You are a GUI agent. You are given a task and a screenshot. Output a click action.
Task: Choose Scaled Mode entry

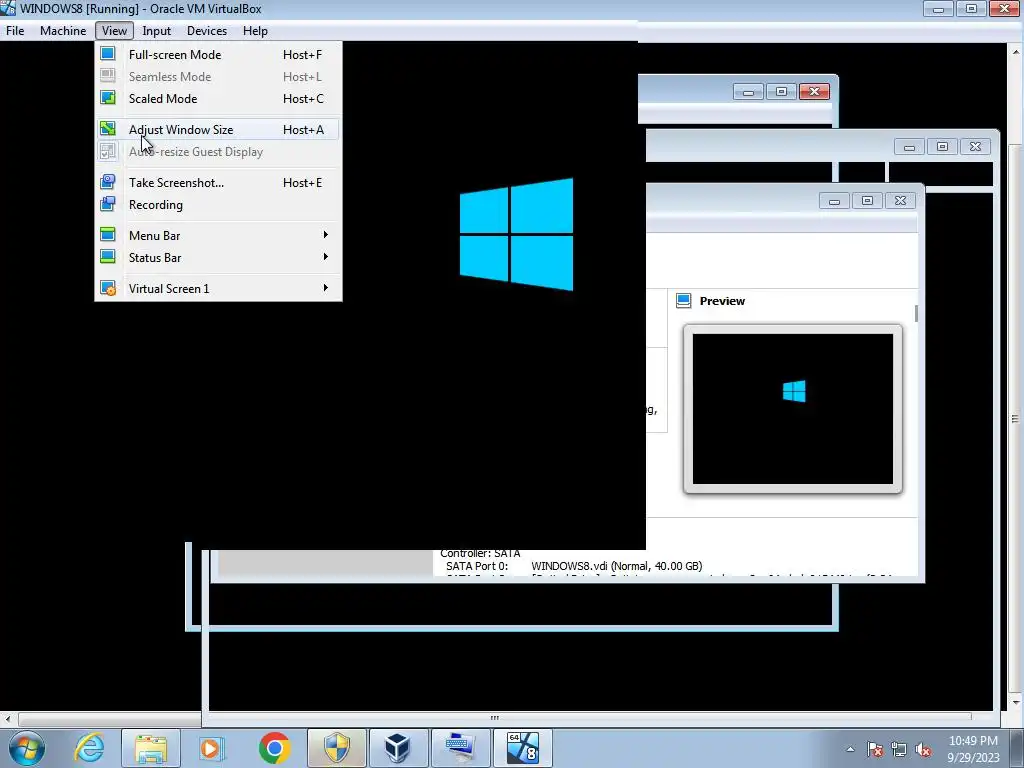pos(218,99)
